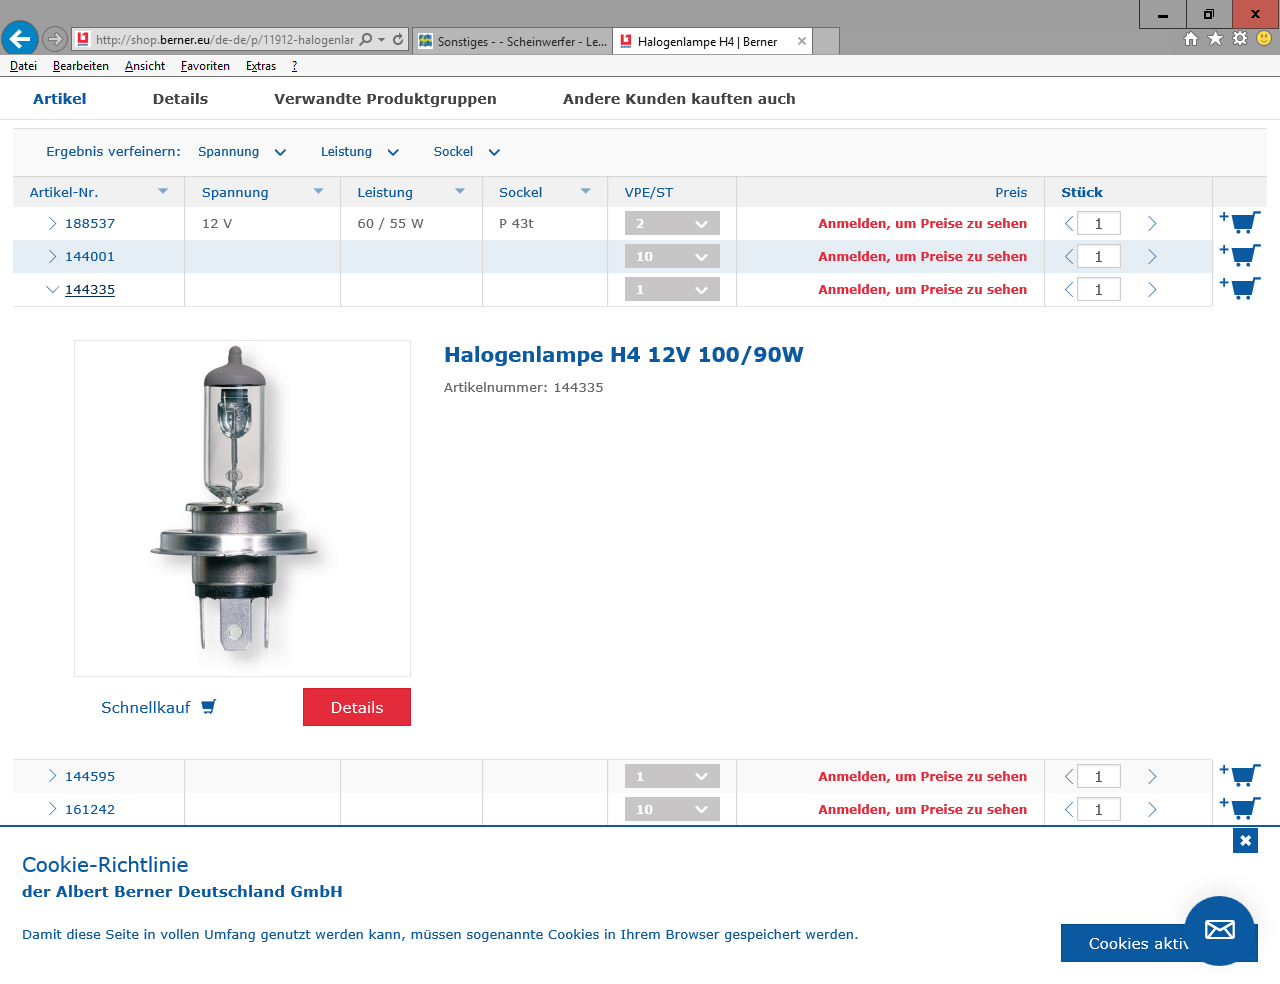Collapse the expanded article 144335 row
The image size is (1280, 984).
click(52, 289)
